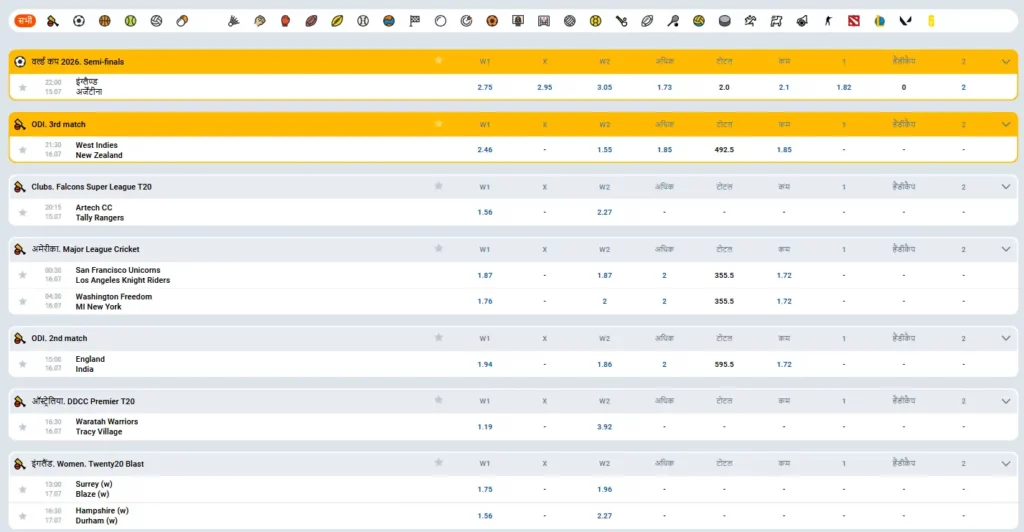
Task: Open the Major League Cricket header
Action: coord(86,249)
